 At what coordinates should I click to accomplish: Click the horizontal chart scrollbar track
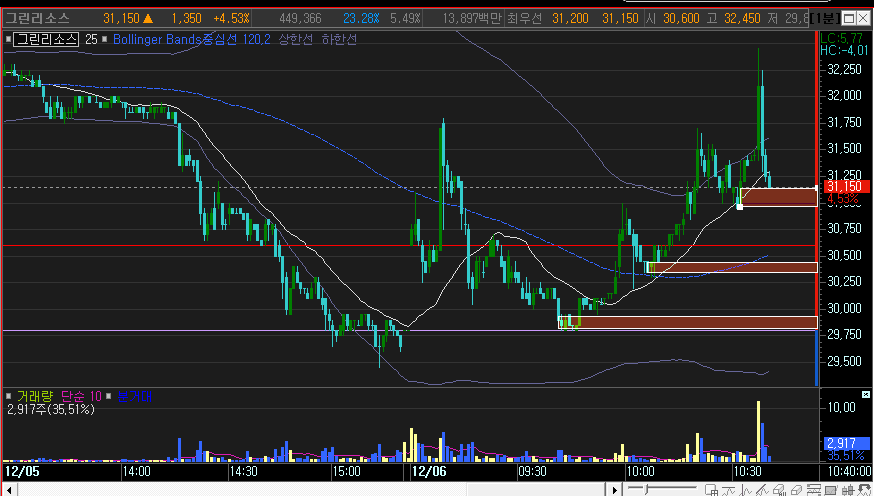(x=312, y=490)
